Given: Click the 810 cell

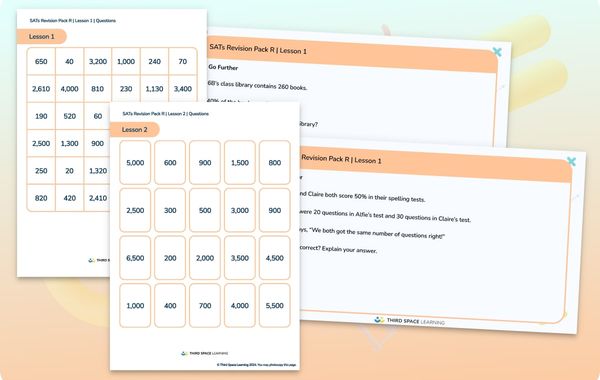Looking at the screenshot, I should (x=98, y=89).
